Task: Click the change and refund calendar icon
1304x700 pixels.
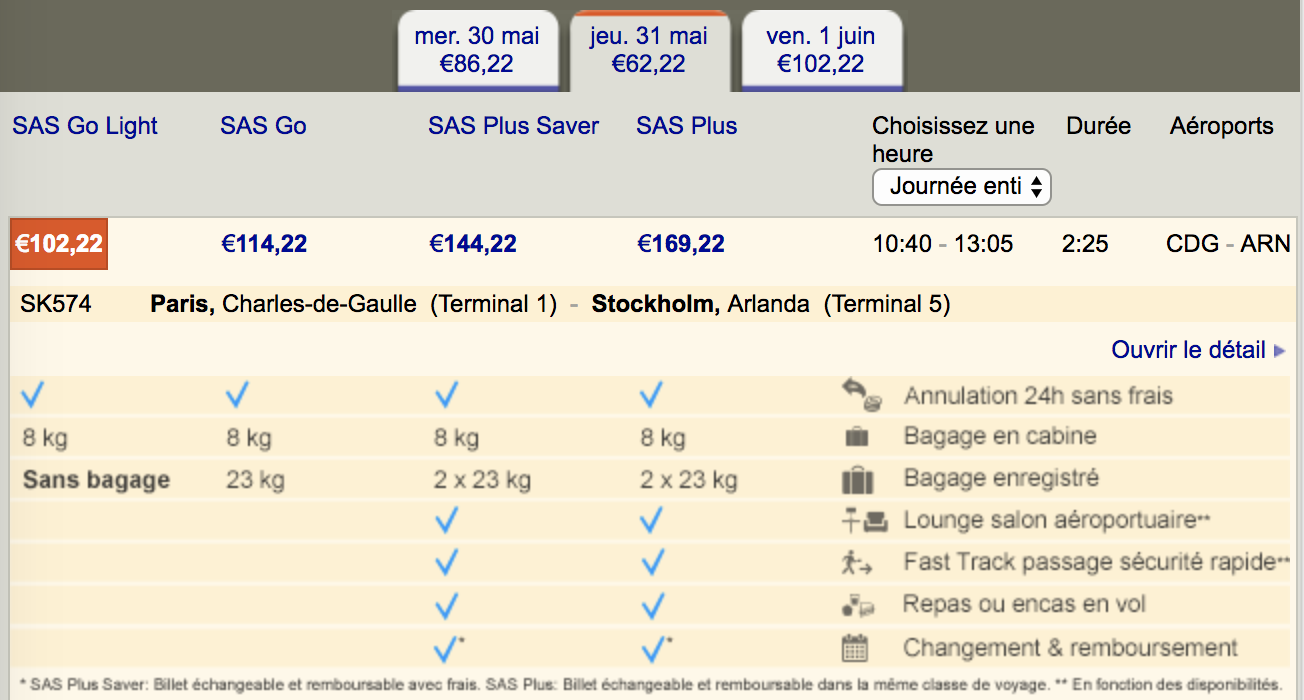Action: pos(855,648)
